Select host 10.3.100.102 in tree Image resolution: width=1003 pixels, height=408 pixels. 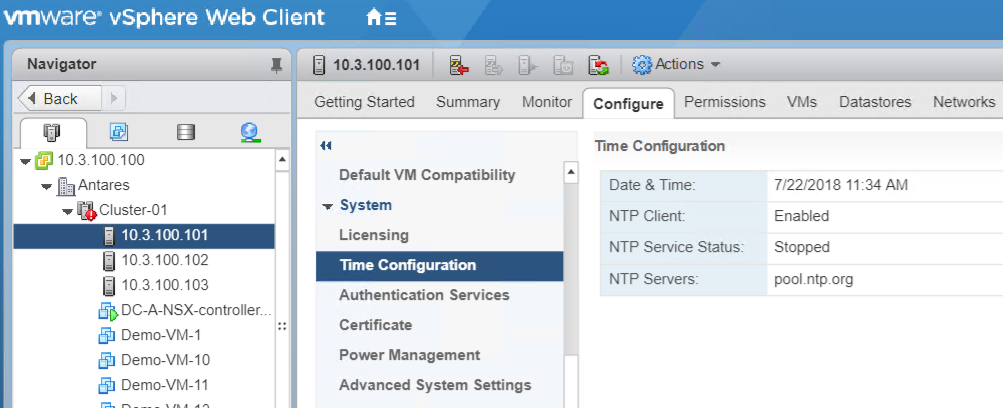click(x=164, y=260)
